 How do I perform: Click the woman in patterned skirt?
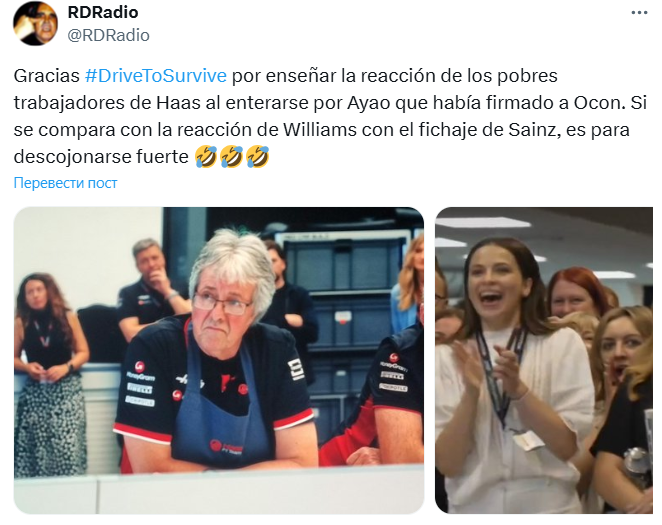coord(48,373)
